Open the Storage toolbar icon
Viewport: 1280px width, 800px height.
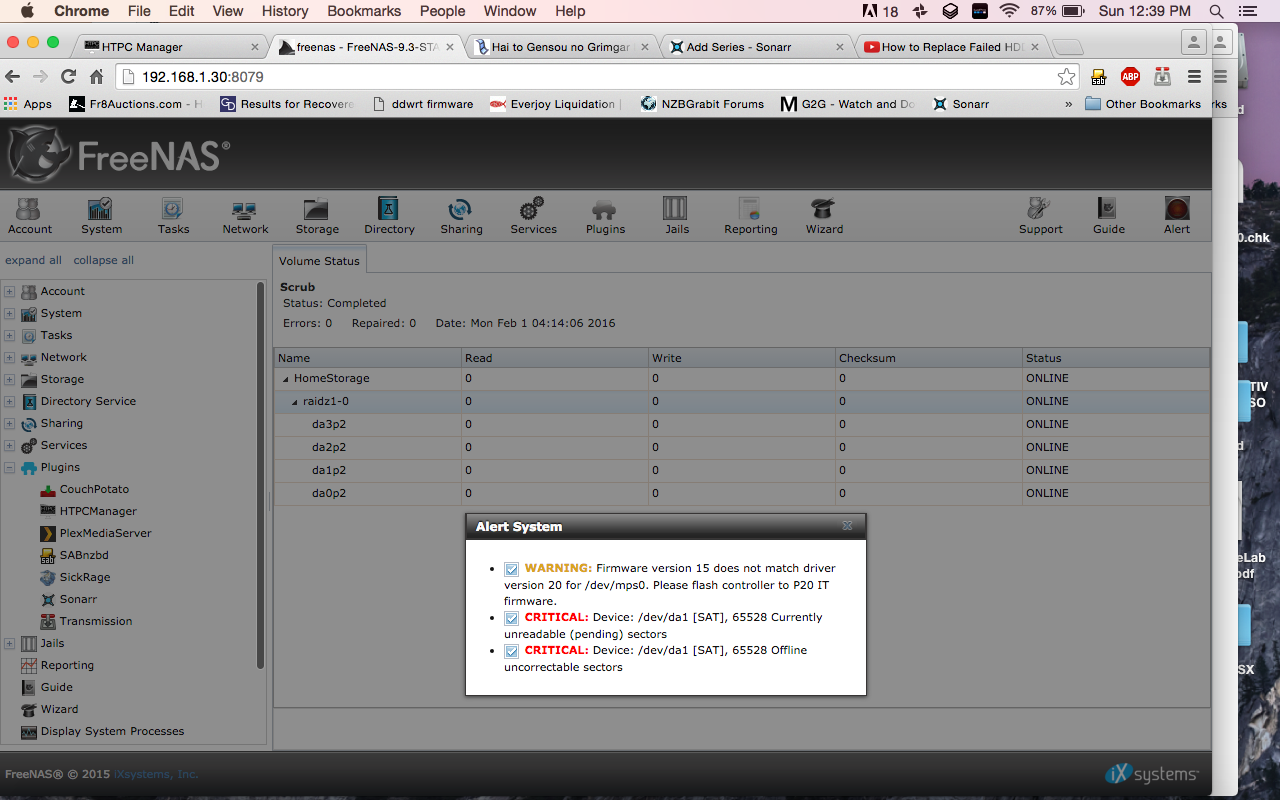coord(317,215)
